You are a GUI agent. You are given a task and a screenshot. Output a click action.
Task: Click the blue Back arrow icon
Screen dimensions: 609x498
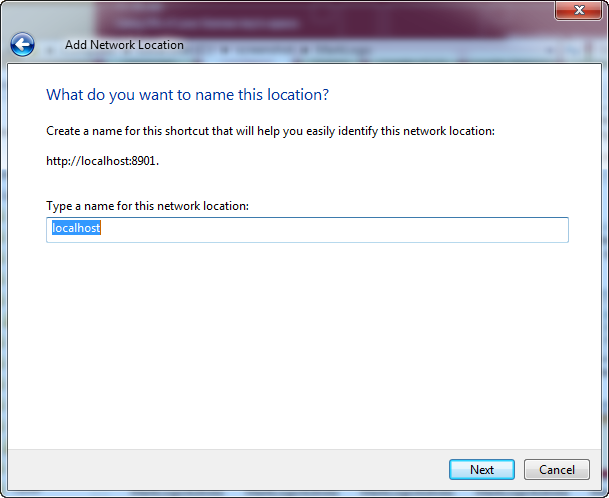pyautogui.click(x=22, y=44)
